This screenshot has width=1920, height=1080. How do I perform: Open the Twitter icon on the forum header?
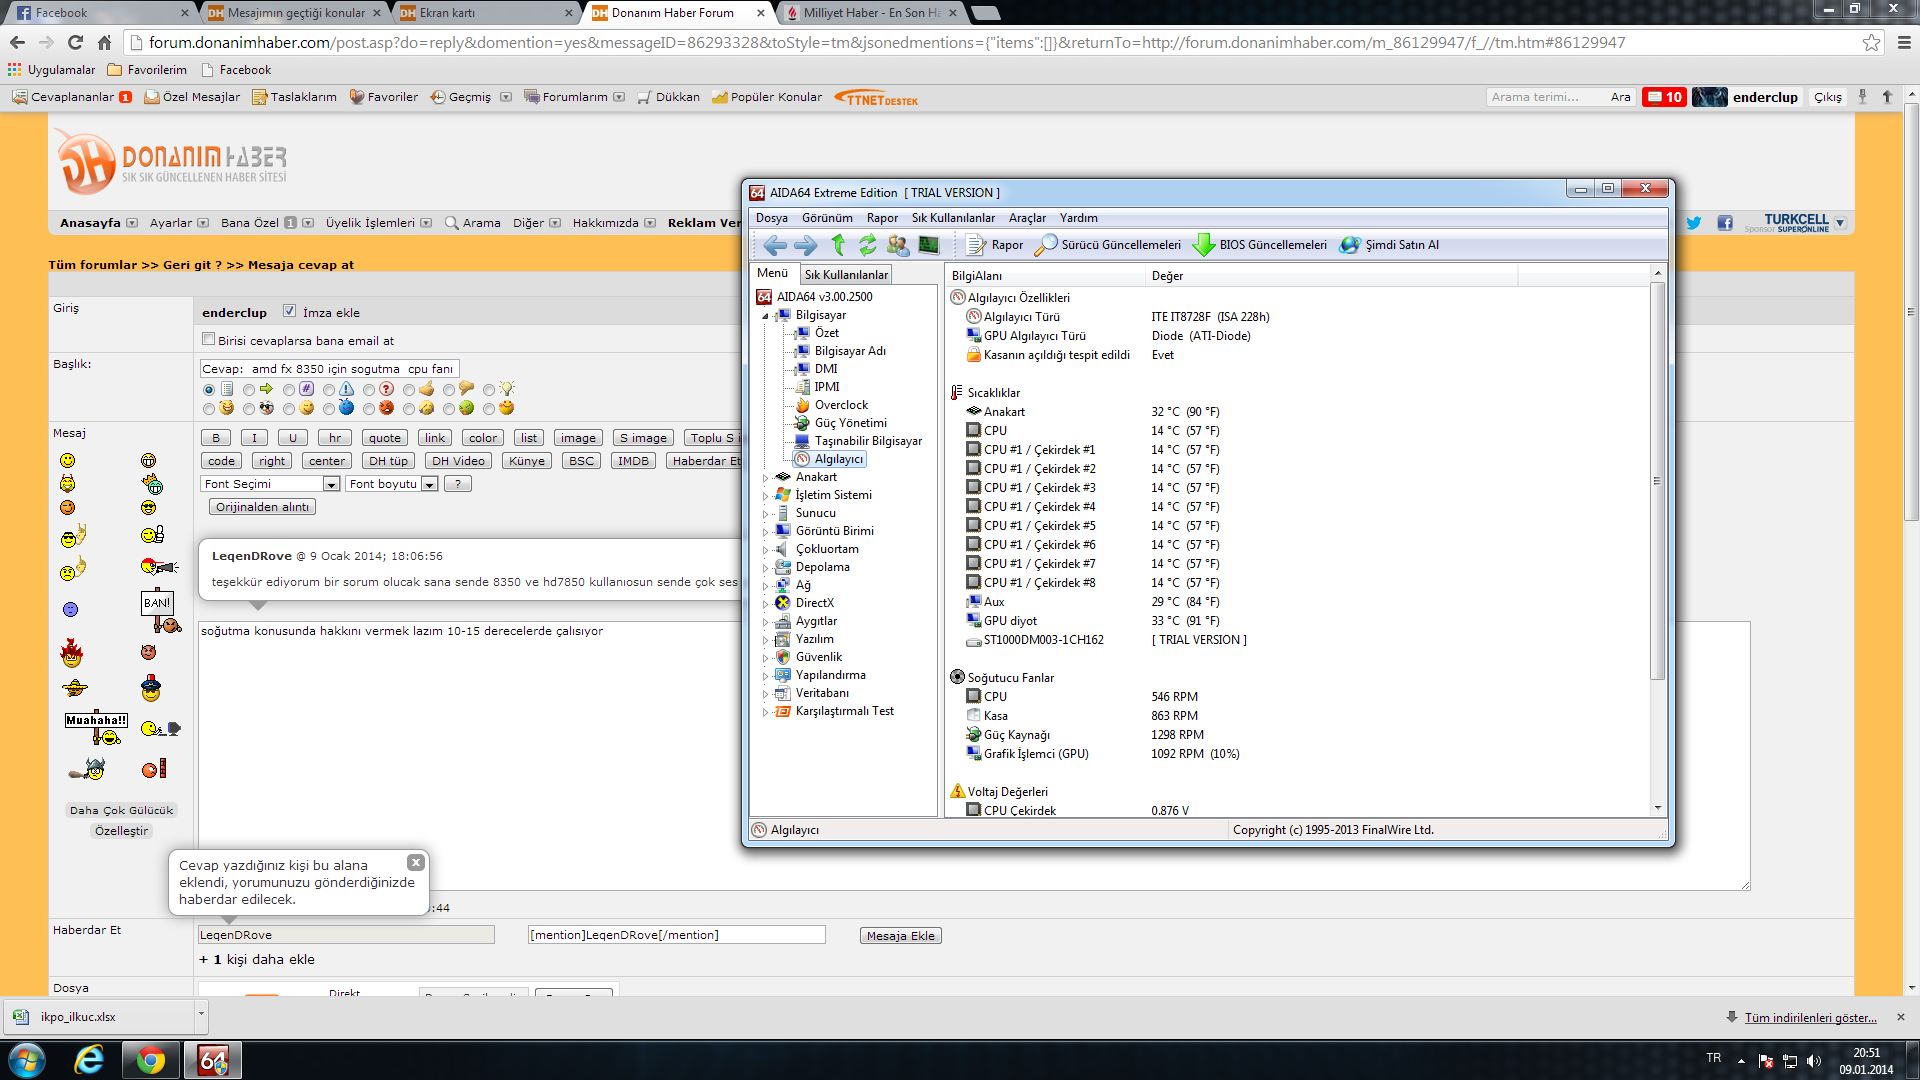coord(1693,223)
